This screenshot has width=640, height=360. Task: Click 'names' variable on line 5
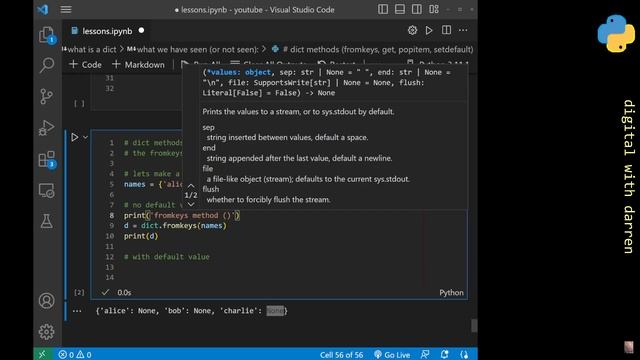point(134,184)
